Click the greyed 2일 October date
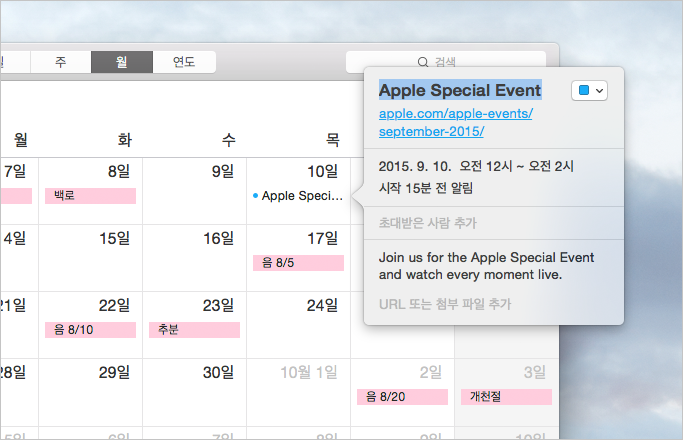Image resolution: width=683 pixels, height=440 pixels. (431, 372)
